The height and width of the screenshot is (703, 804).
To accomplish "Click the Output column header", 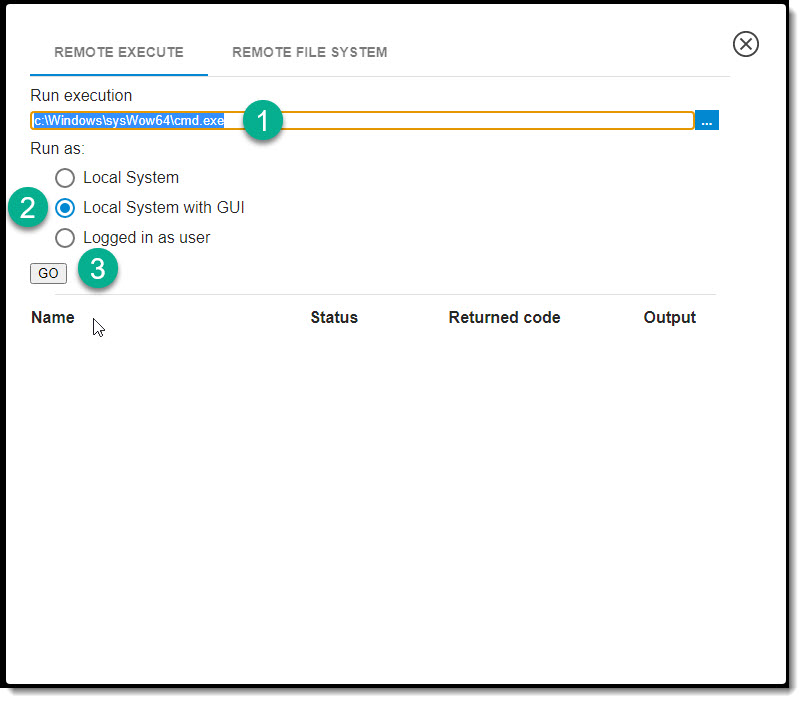I will 669,317.
